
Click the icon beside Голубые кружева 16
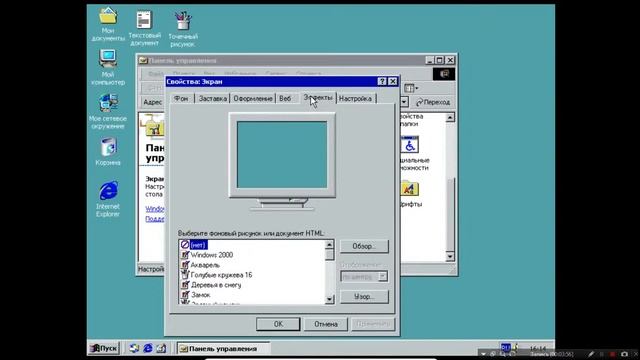[x=185, y=275]
